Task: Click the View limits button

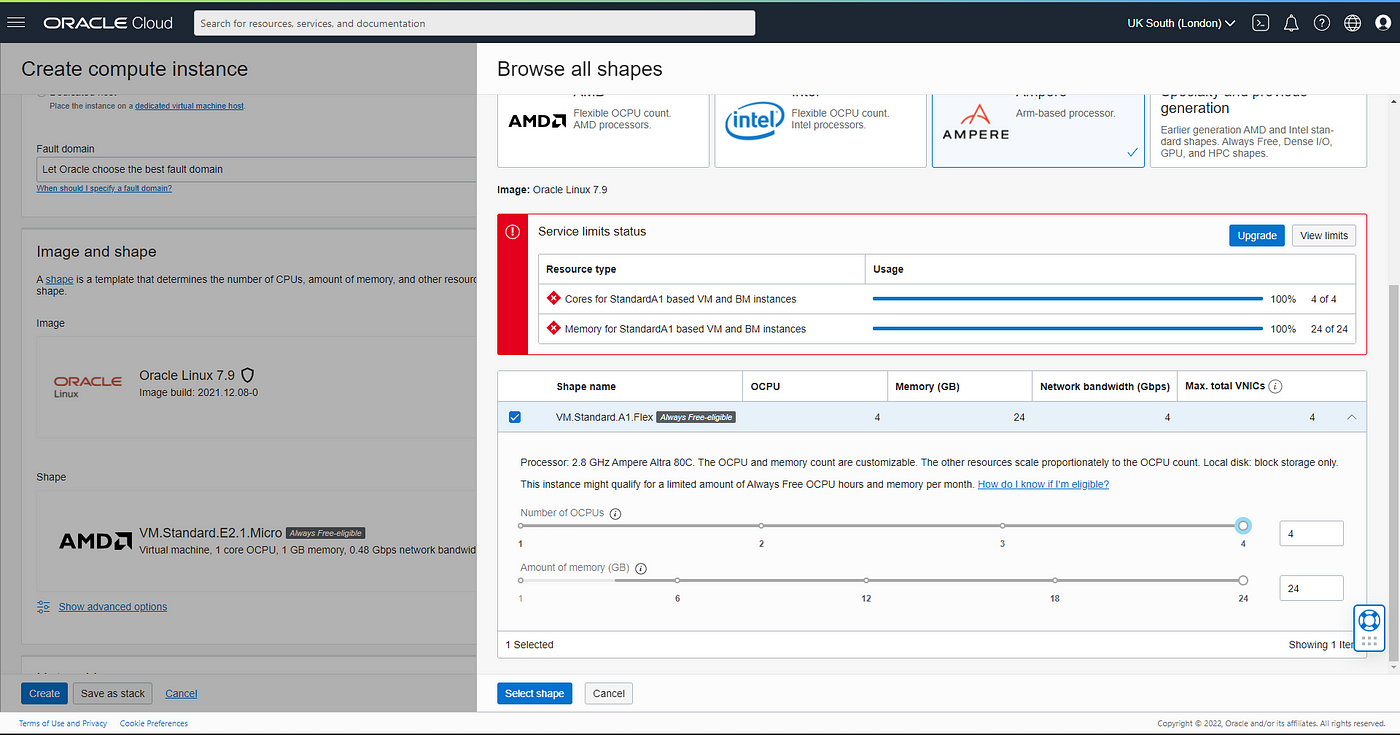Action: (1324, 236)
